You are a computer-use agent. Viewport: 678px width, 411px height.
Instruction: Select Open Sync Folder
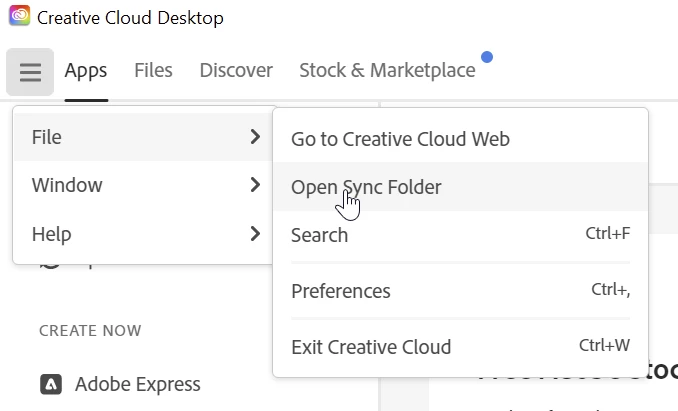[x=461, y=187]
